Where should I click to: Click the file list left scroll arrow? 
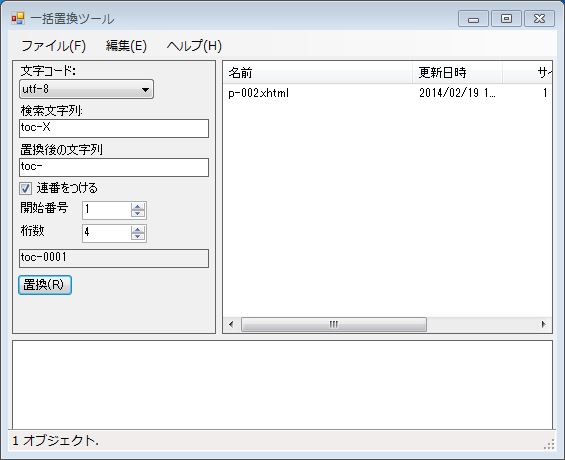[x=231, y=324]
